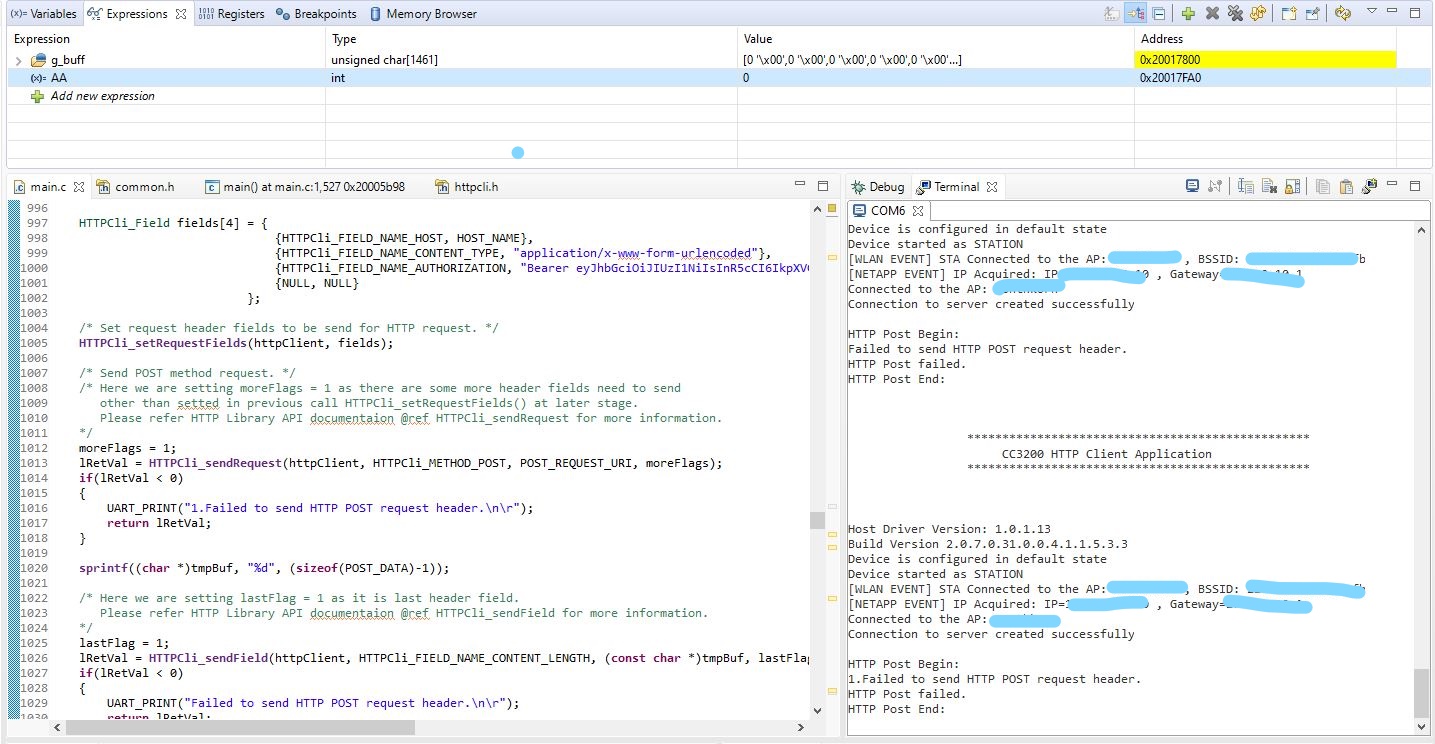The image size is (1435, 744).
Task: Switch to the Variables tab
Action: 43,14
